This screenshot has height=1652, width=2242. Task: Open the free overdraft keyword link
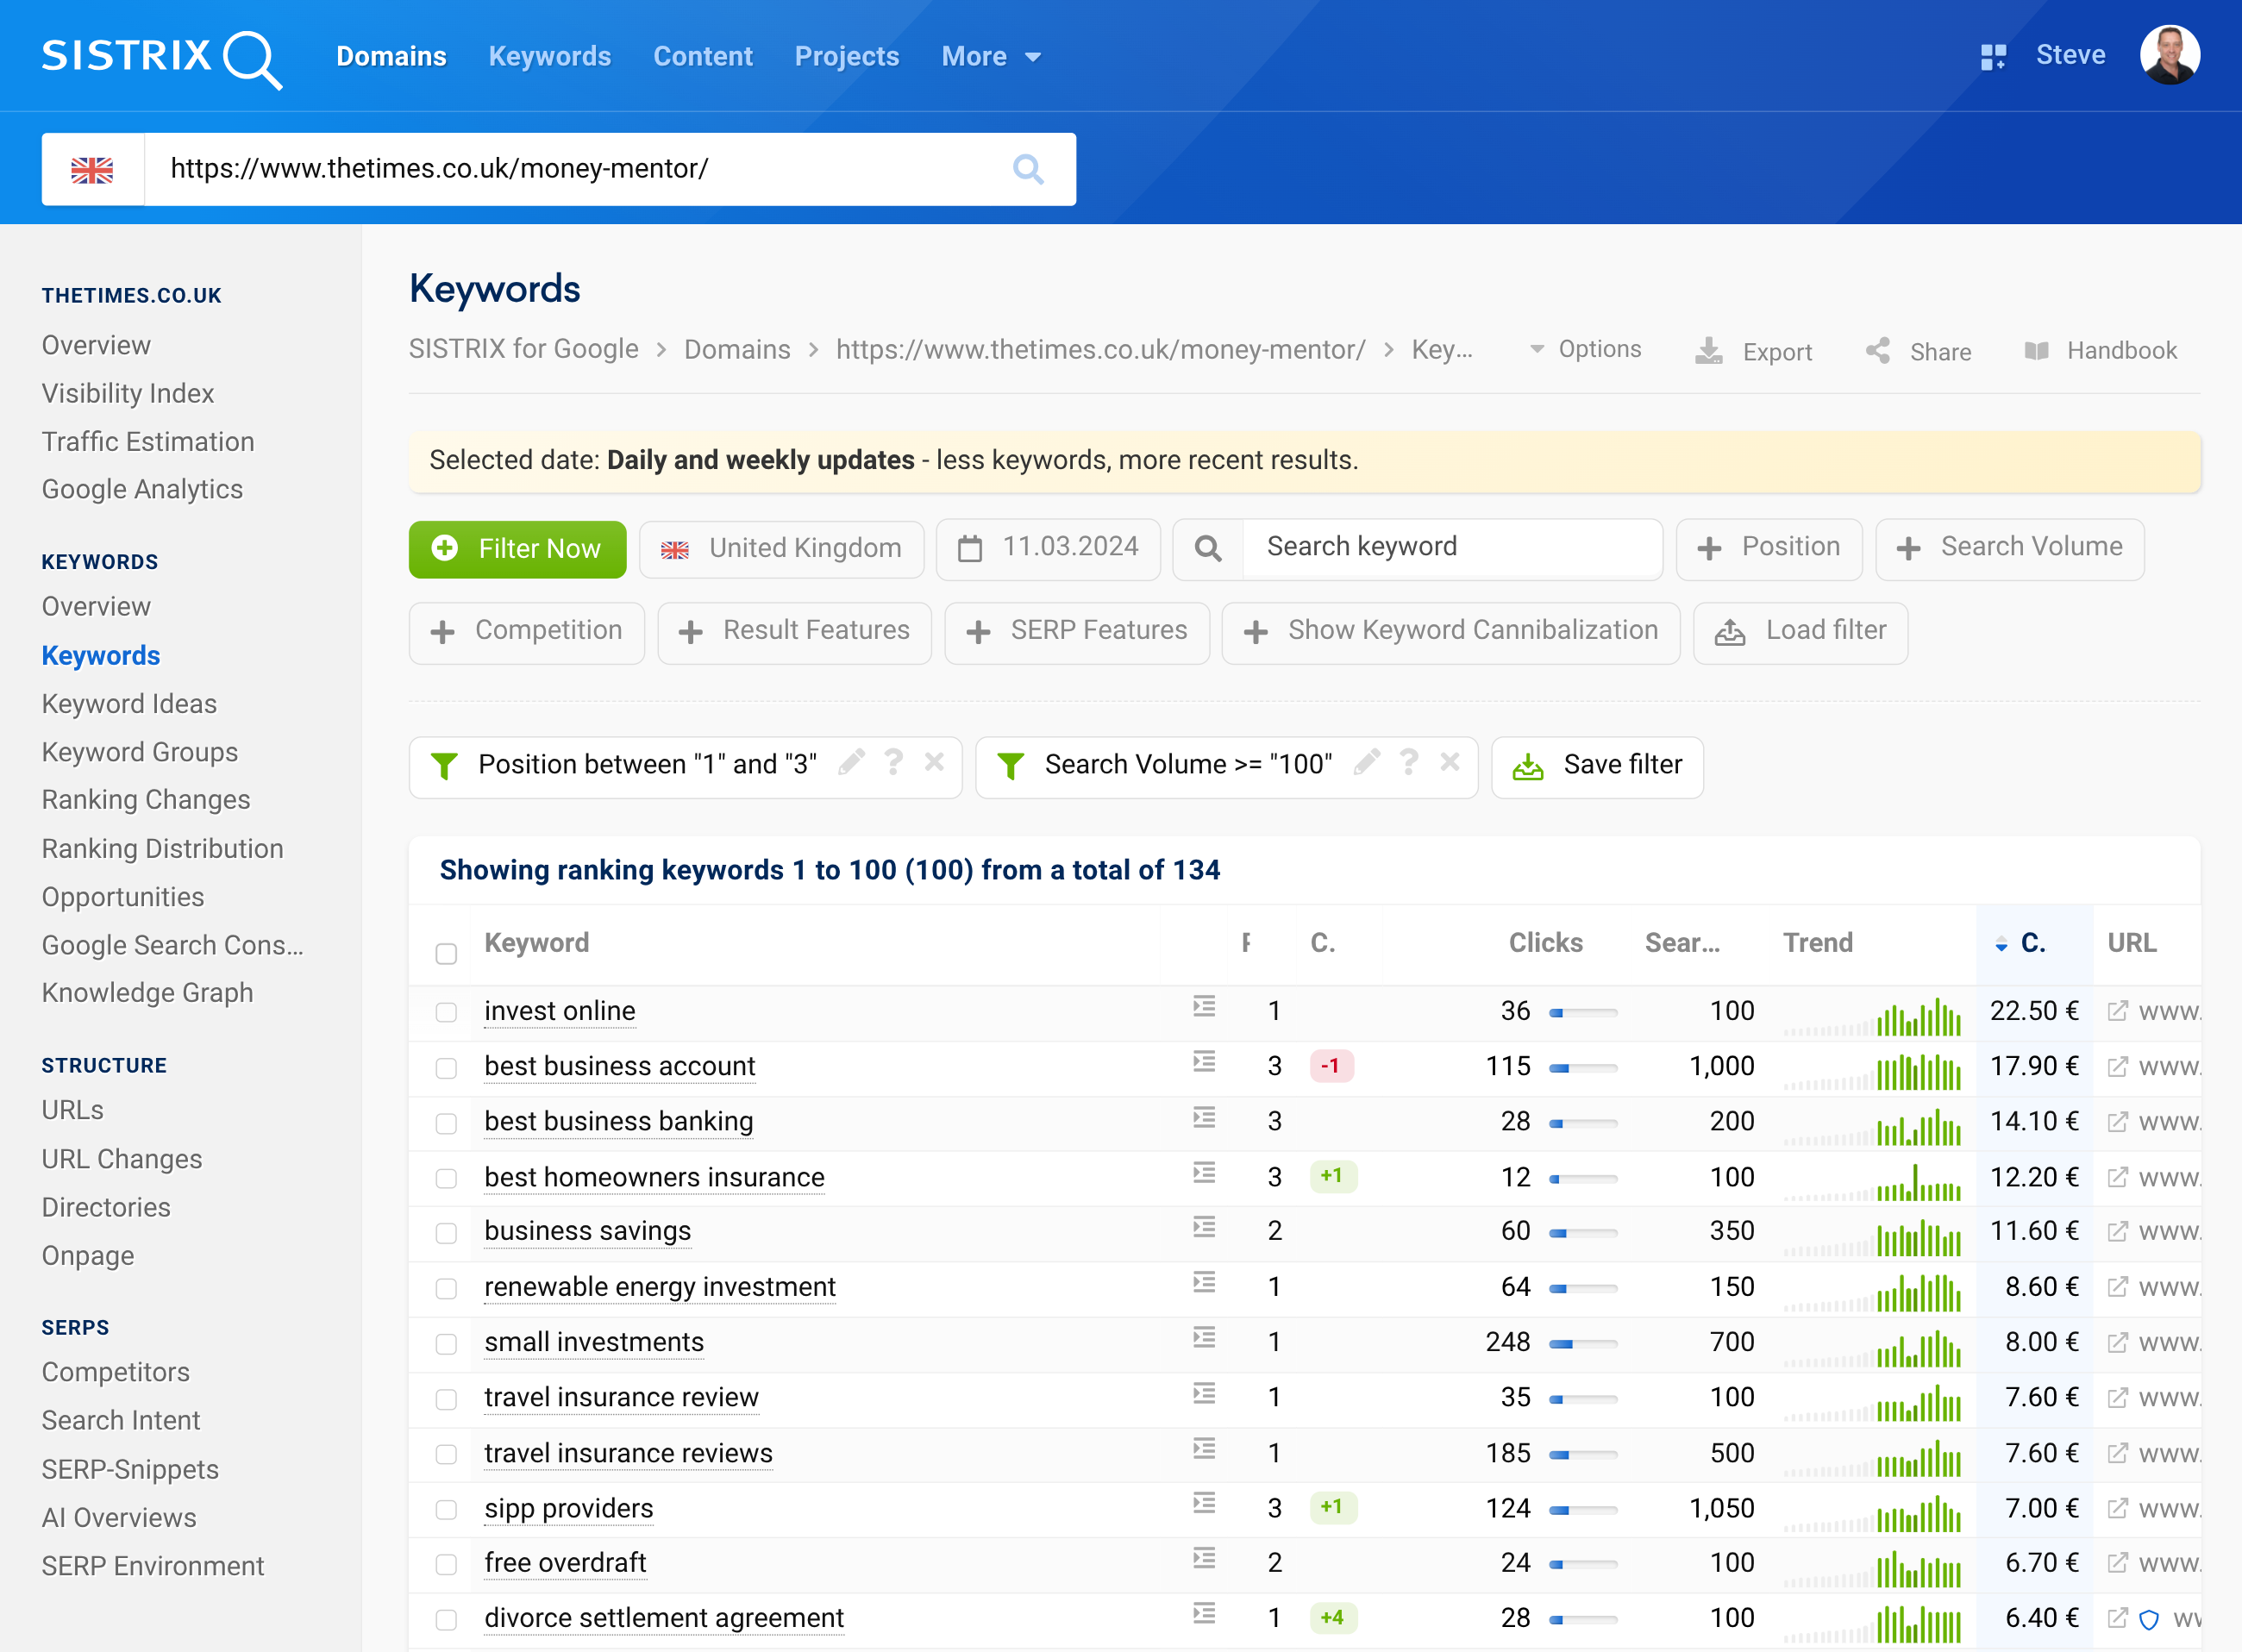(x=566, y=1562)
